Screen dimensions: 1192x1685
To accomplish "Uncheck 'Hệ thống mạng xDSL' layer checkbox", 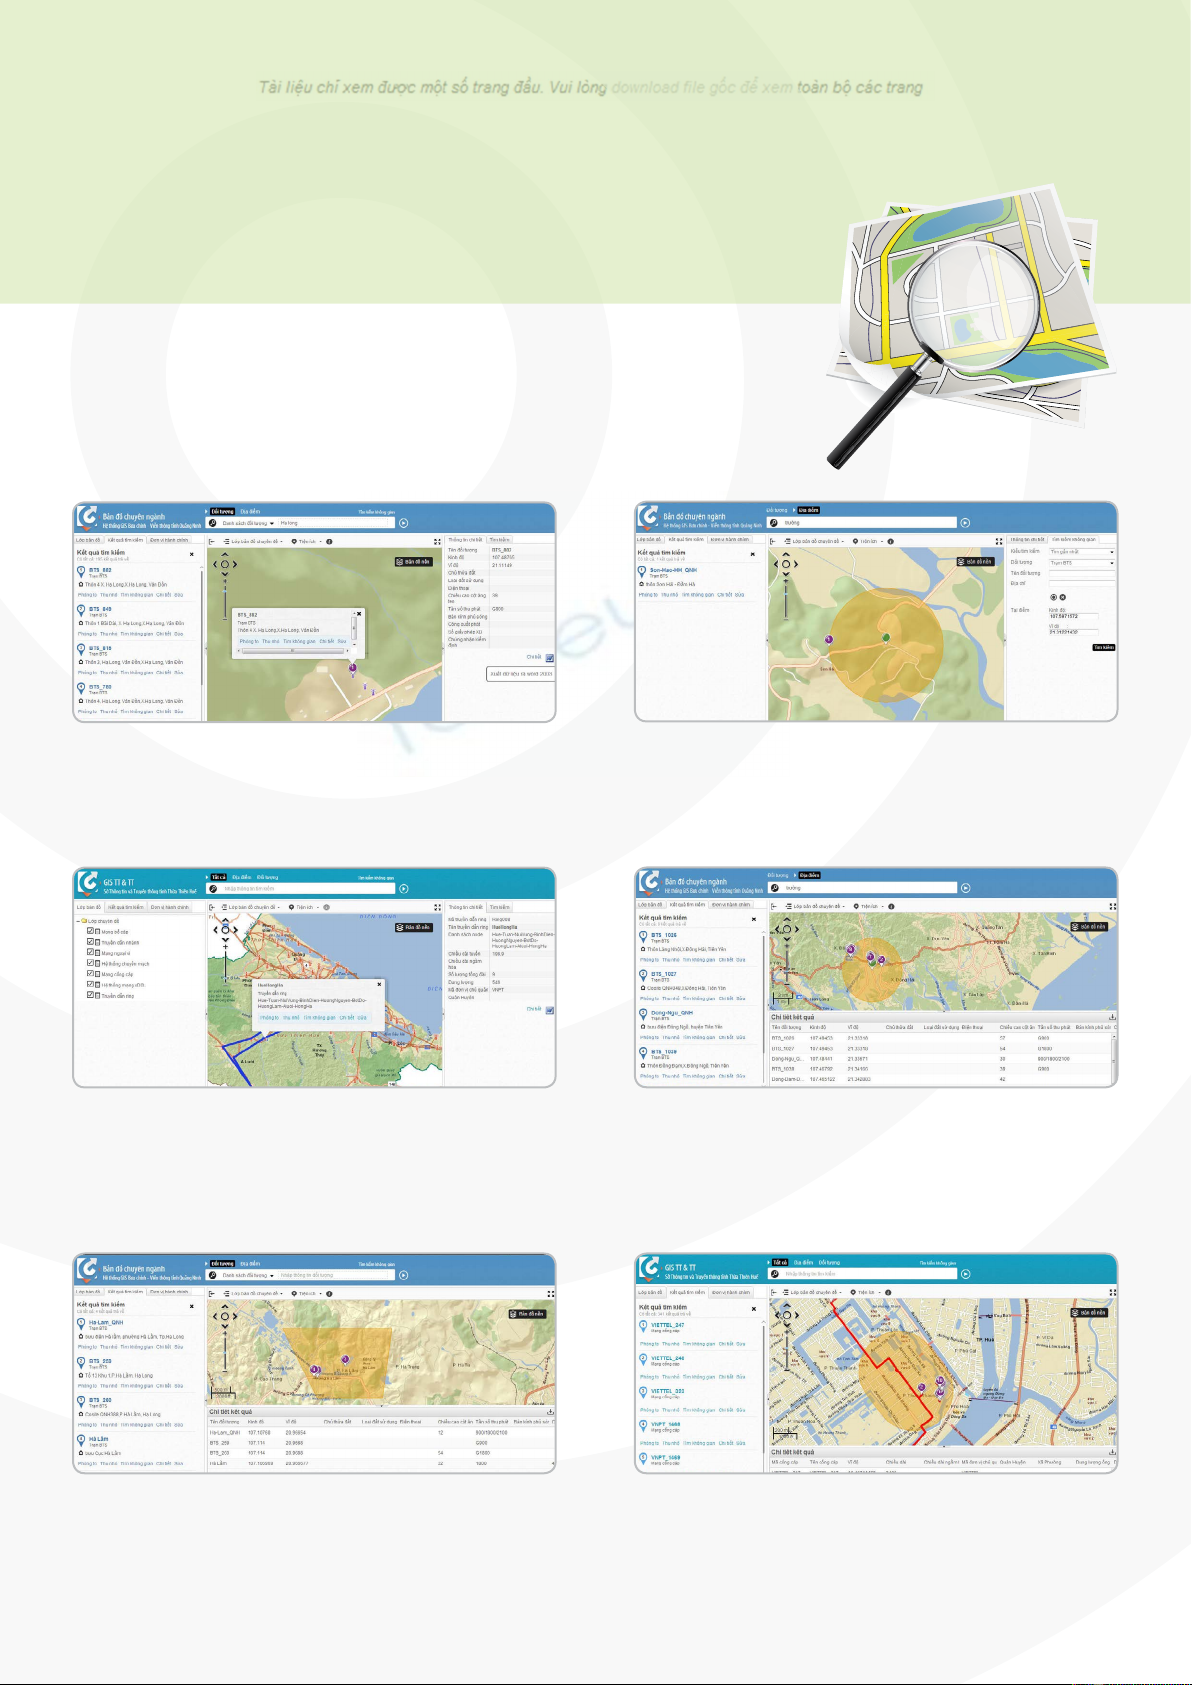I will pos(90,984).
